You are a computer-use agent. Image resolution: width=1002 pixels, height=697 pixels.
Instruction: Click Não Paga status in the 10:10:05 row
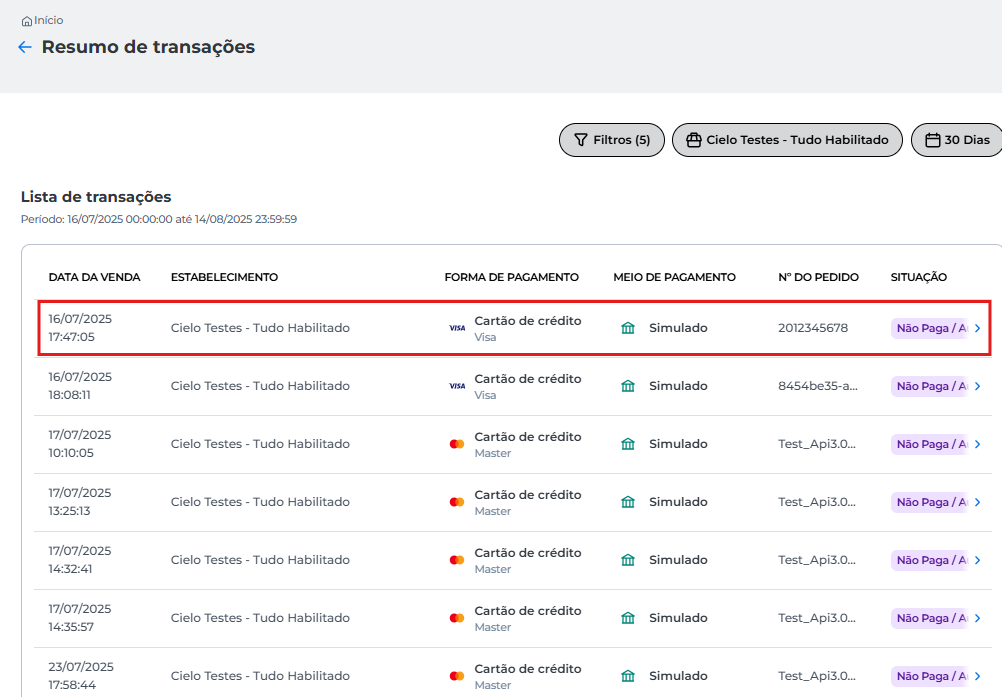click(x=930, y=444)
